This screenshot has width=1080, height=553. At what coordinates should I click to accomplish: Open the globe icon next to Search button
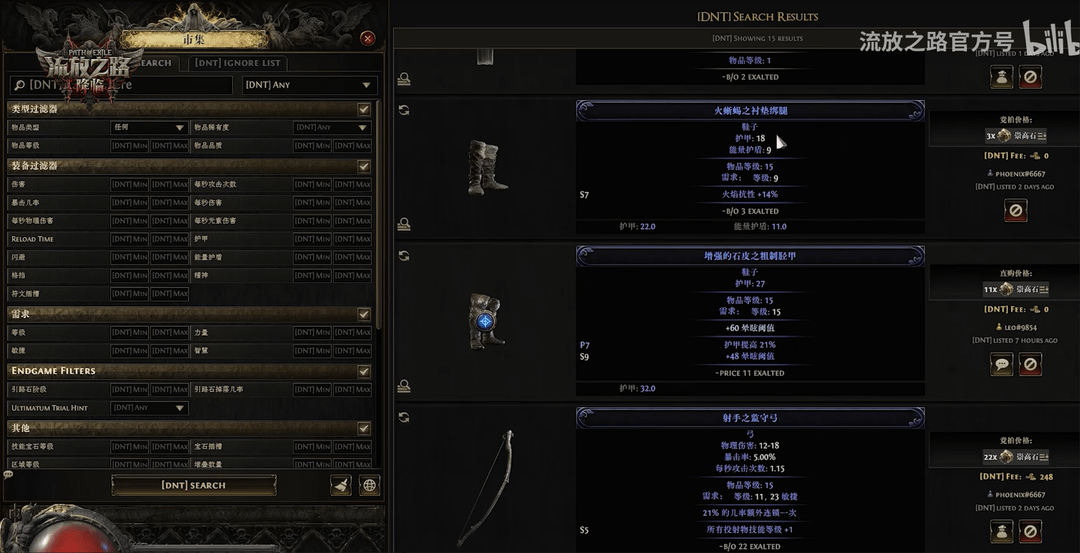click(x=369, y=485)
